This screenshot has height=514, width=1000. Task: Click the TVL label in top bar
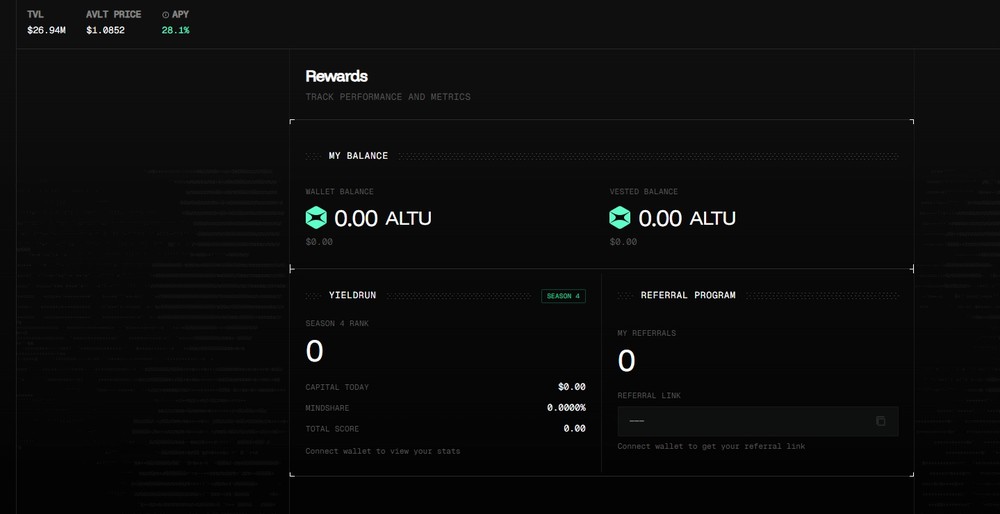coord(35,14)
